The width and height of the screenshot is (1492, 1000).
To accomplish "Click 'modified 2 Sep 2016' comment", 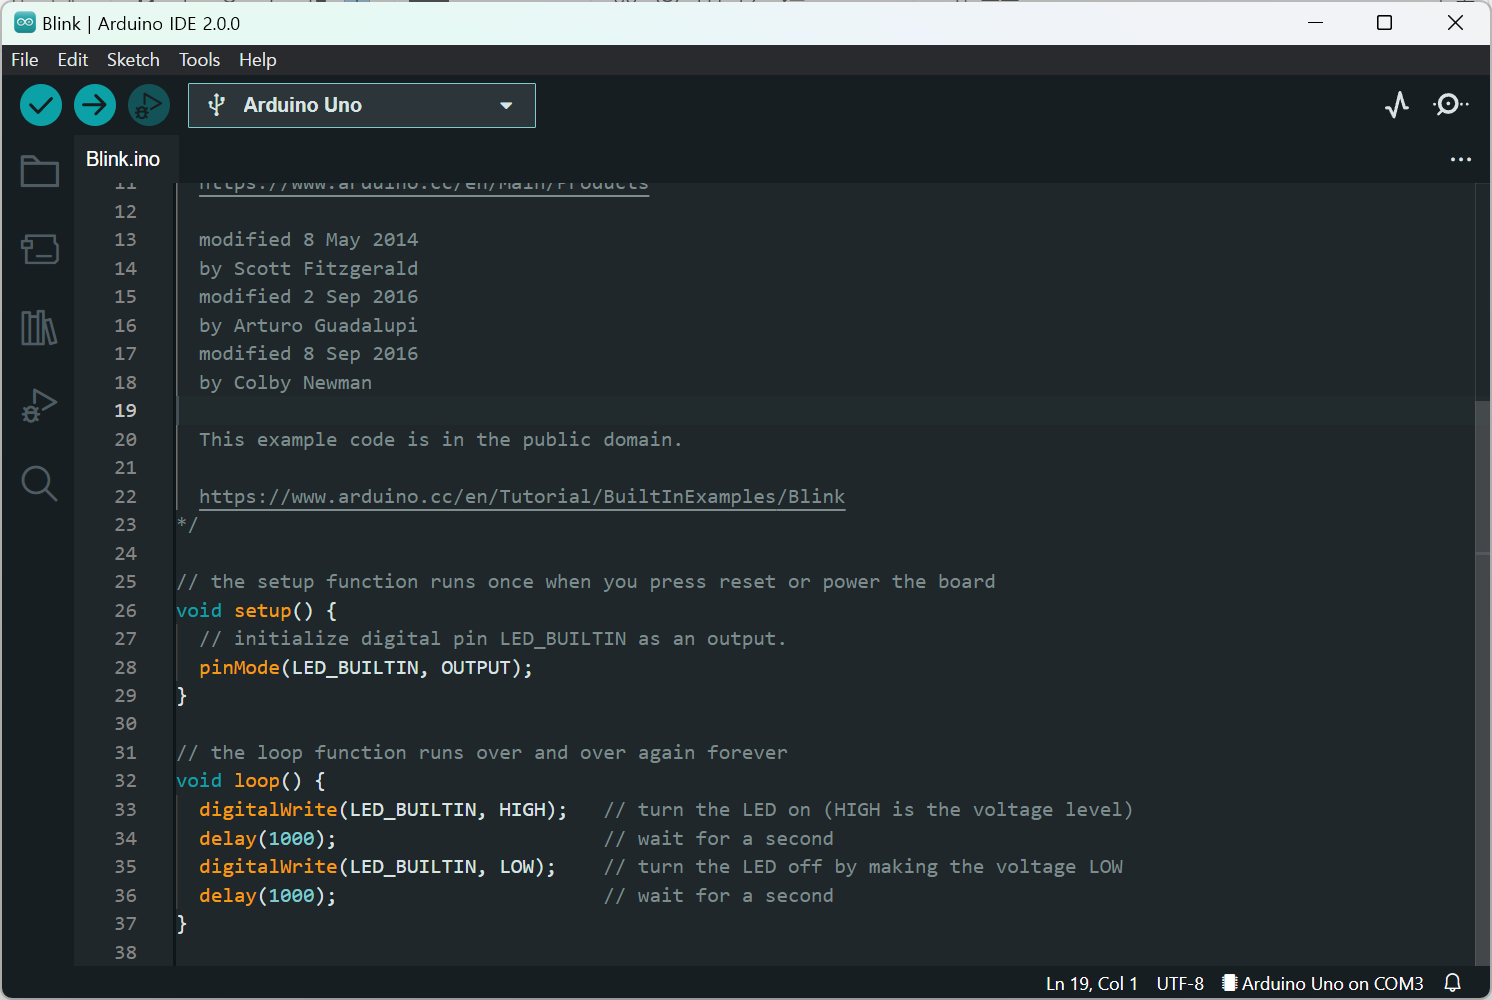I will [308, 297].
